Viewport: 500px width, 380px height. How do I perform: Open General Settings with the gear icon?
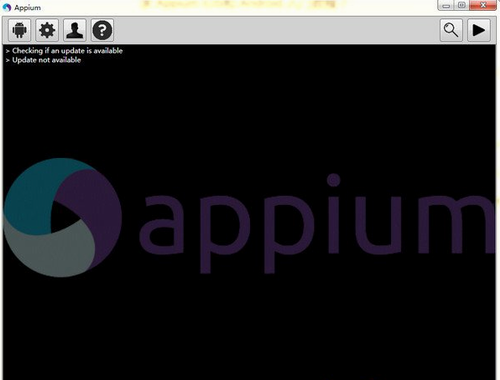47,30
